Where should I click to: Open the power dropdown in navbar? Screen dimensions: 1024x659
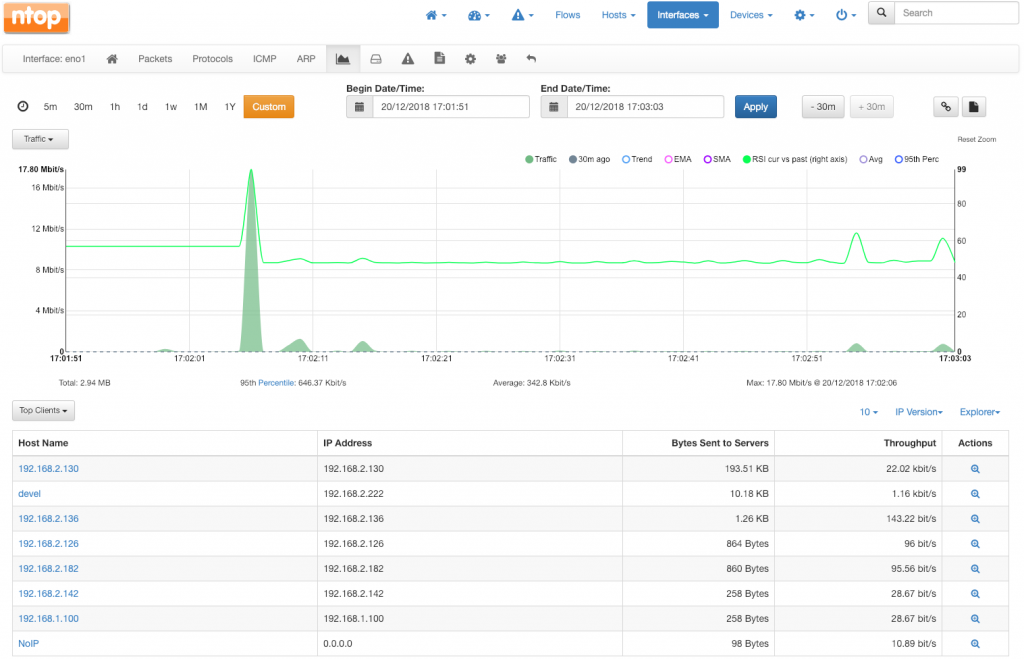[846, 15]
